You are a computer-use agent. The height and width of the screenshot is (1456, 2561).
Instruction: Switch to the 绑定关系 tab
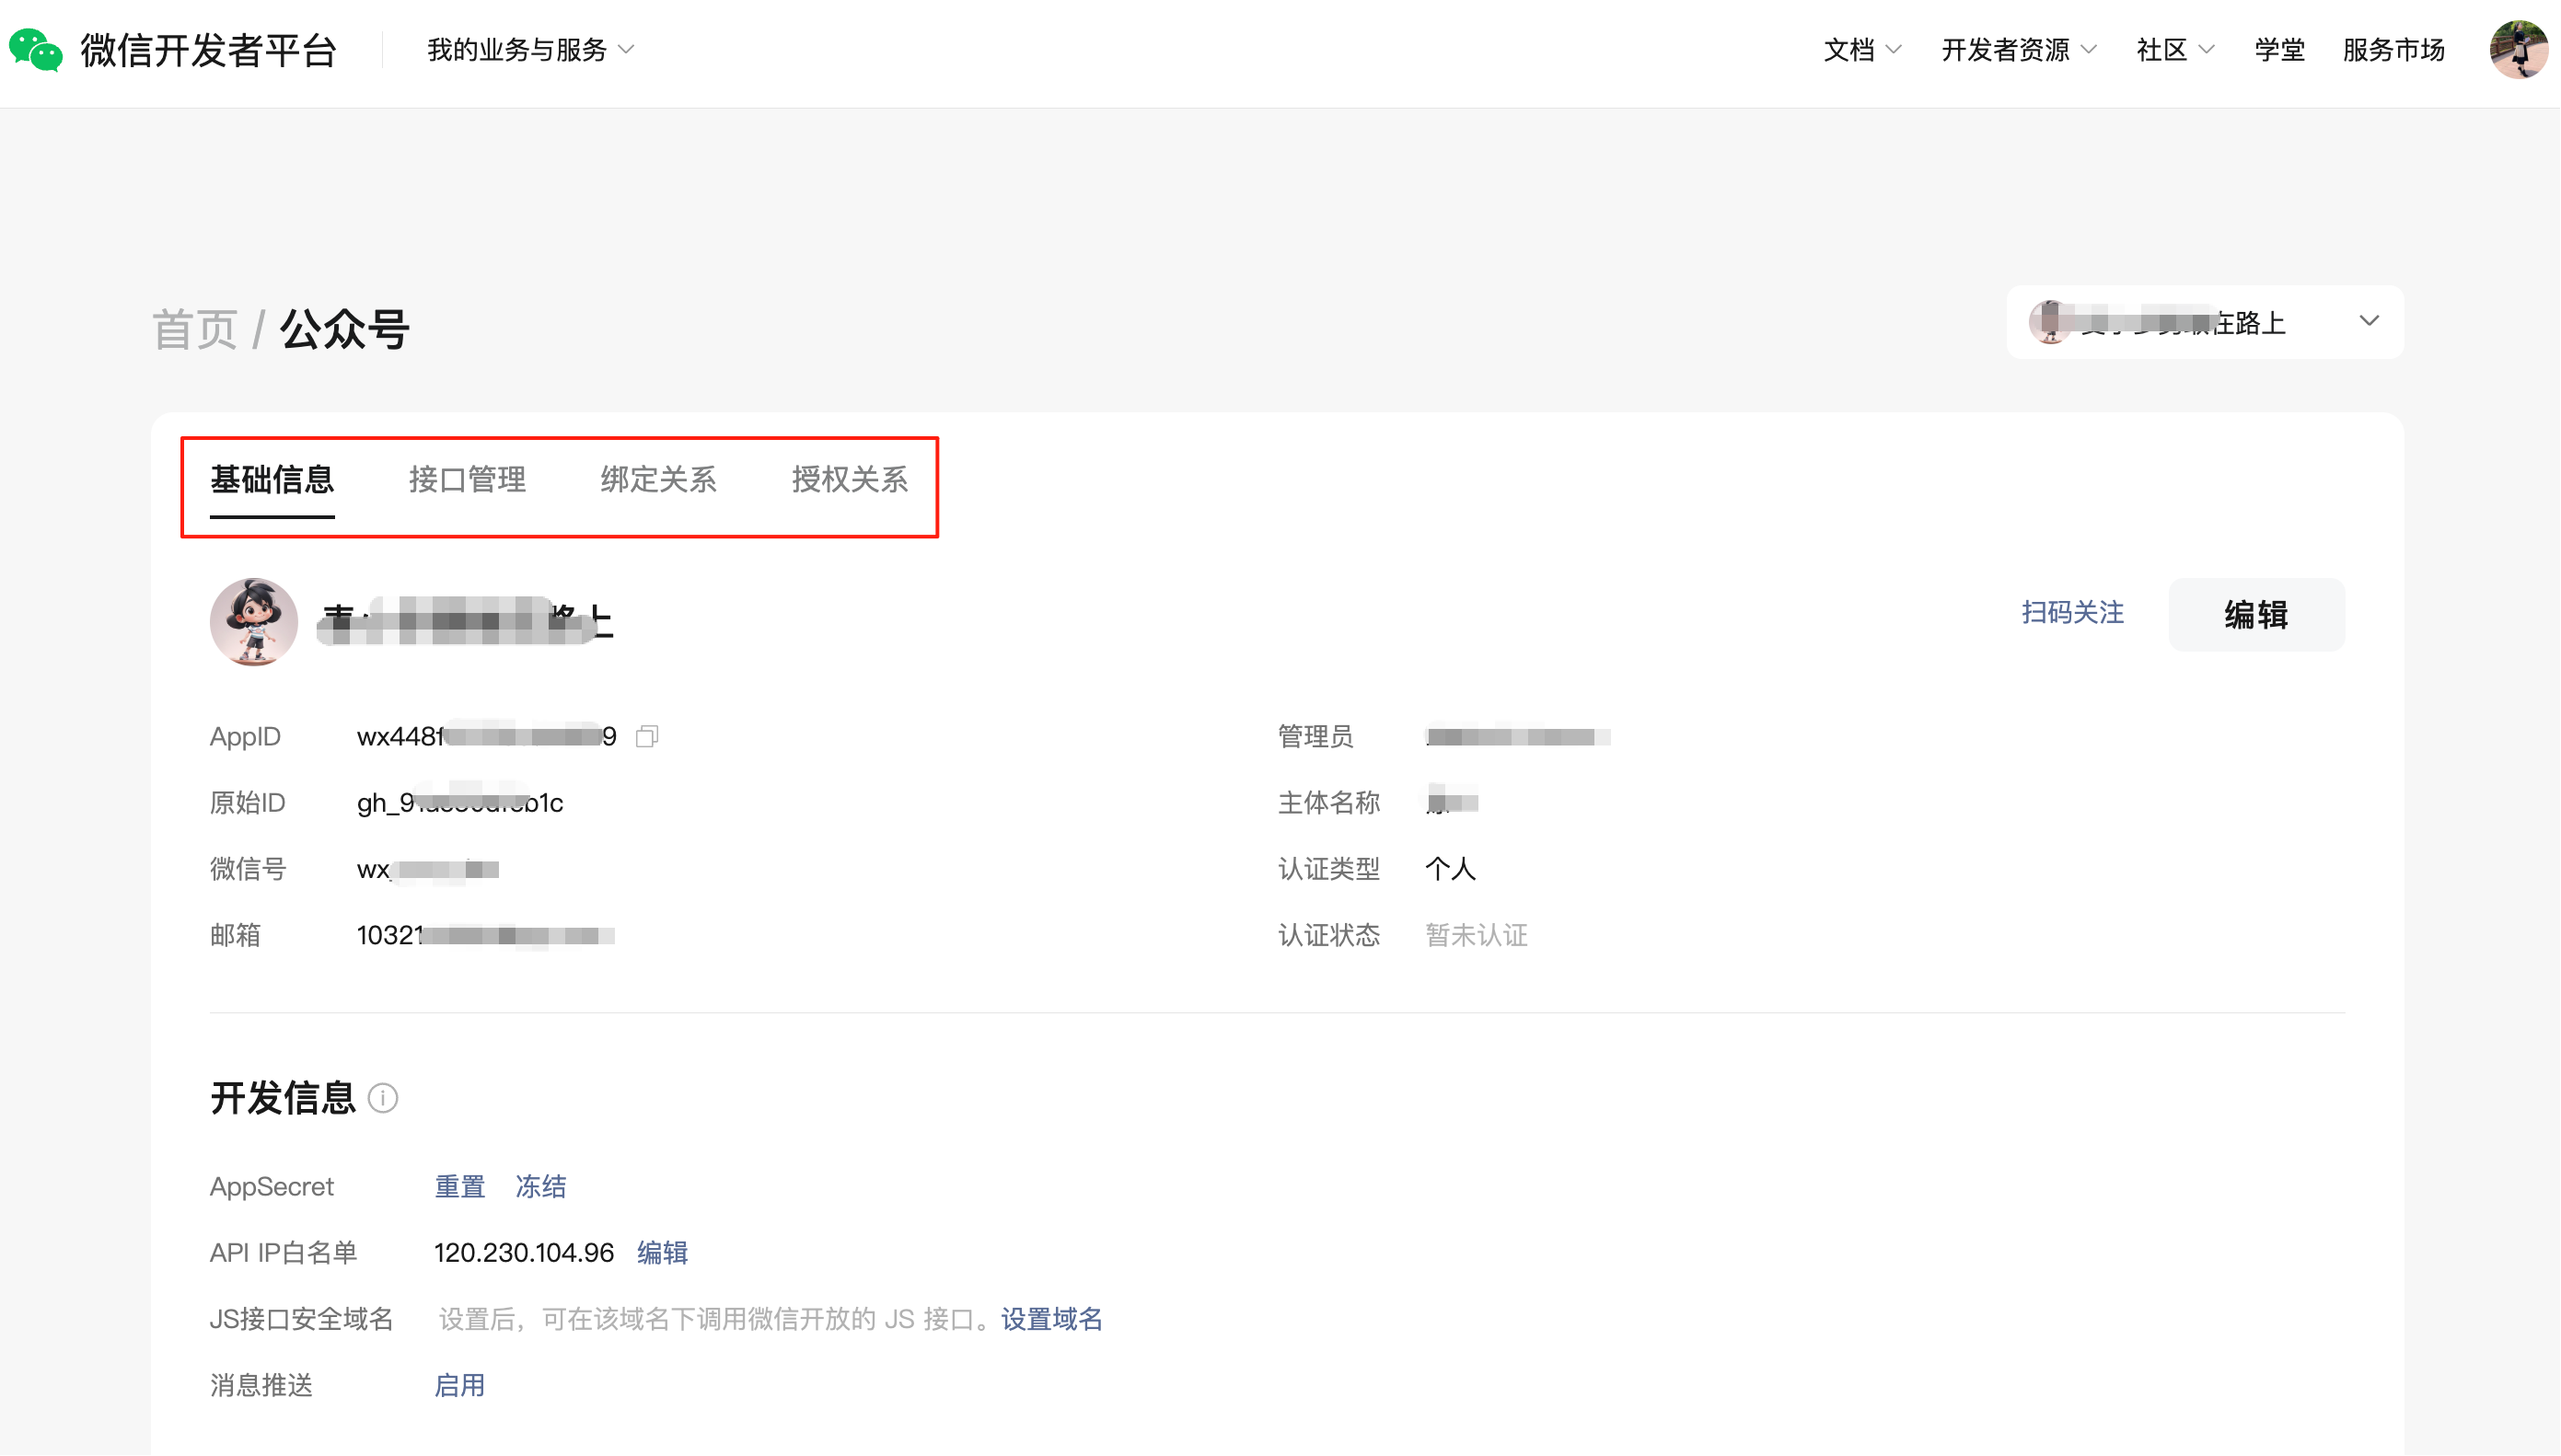(658, 480)
